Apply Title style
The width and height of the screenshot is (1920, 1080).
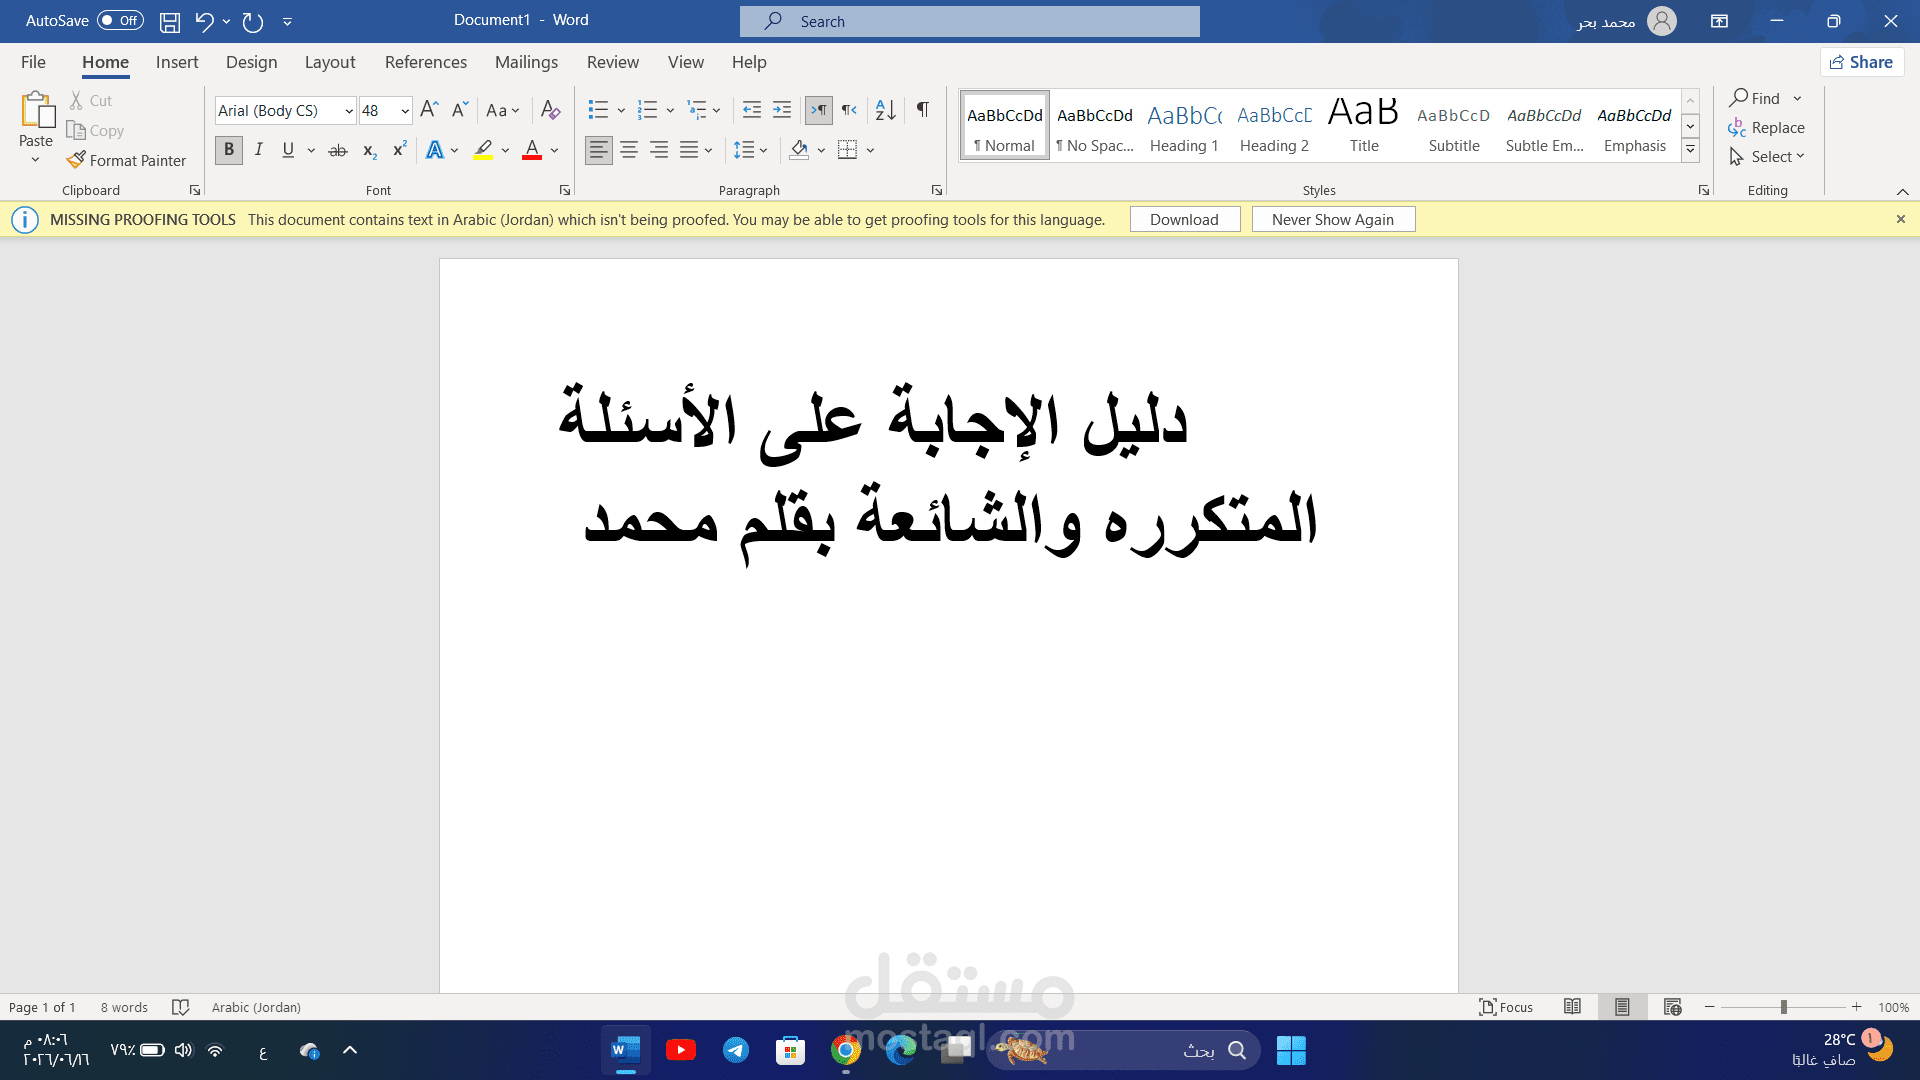(x=1364, y=126)
